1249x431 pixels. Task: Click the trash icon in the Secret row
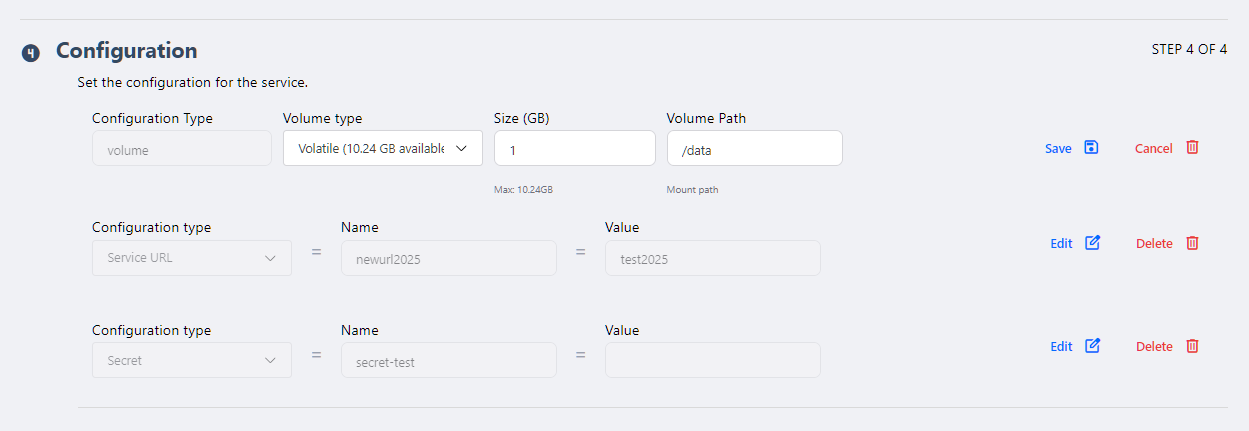tap(1192, 346)
